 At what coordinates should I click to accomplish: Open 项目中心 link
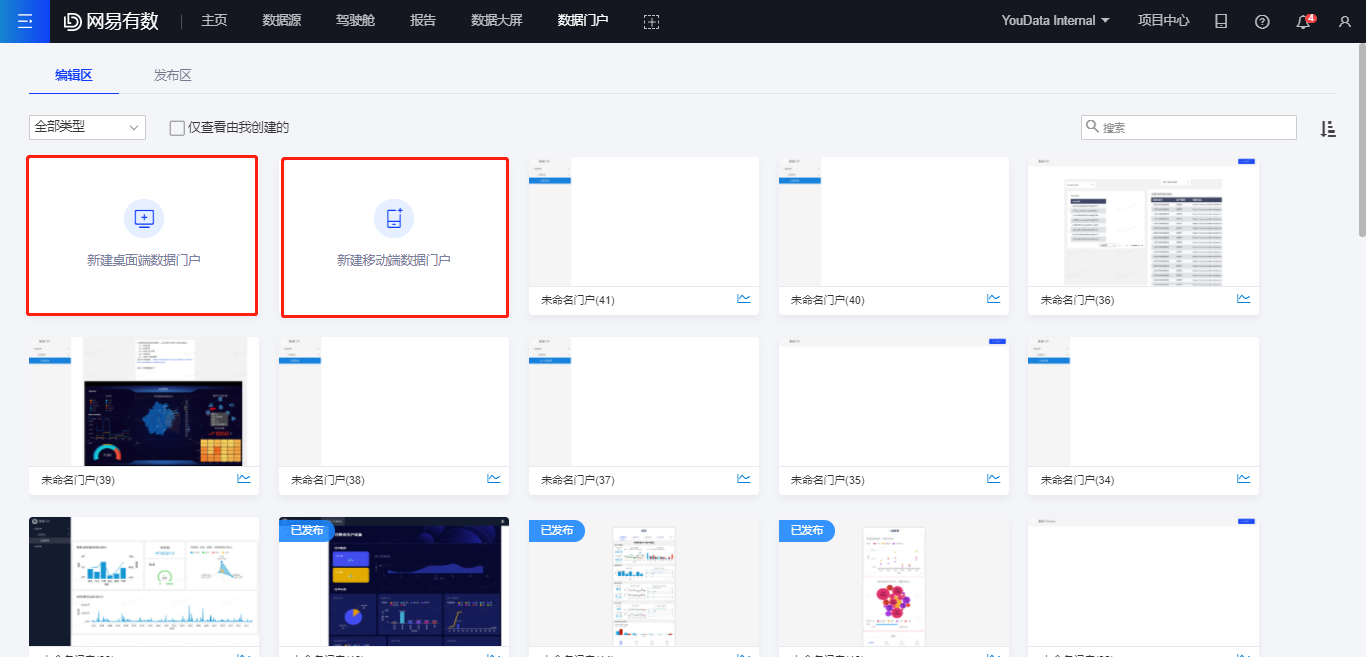pyautogui.click(x=1164, y=21)
